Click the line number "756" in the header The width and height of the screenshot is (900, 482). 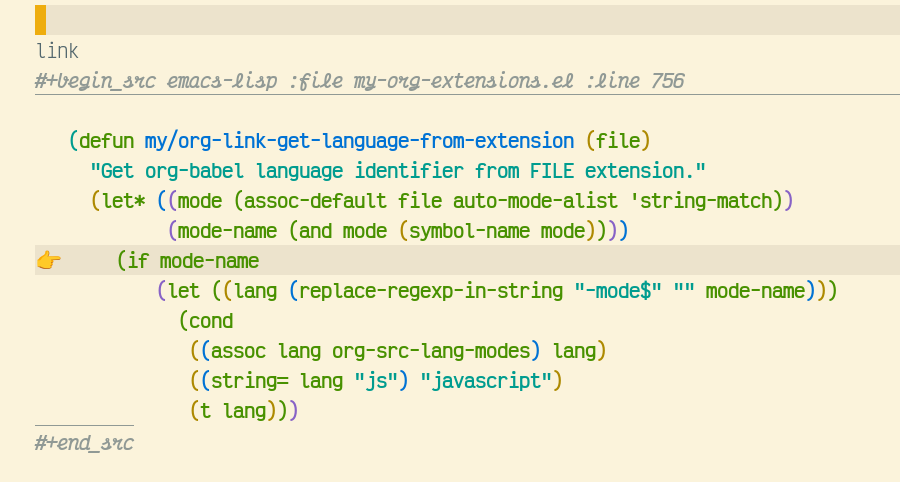[x=668, y=81]
